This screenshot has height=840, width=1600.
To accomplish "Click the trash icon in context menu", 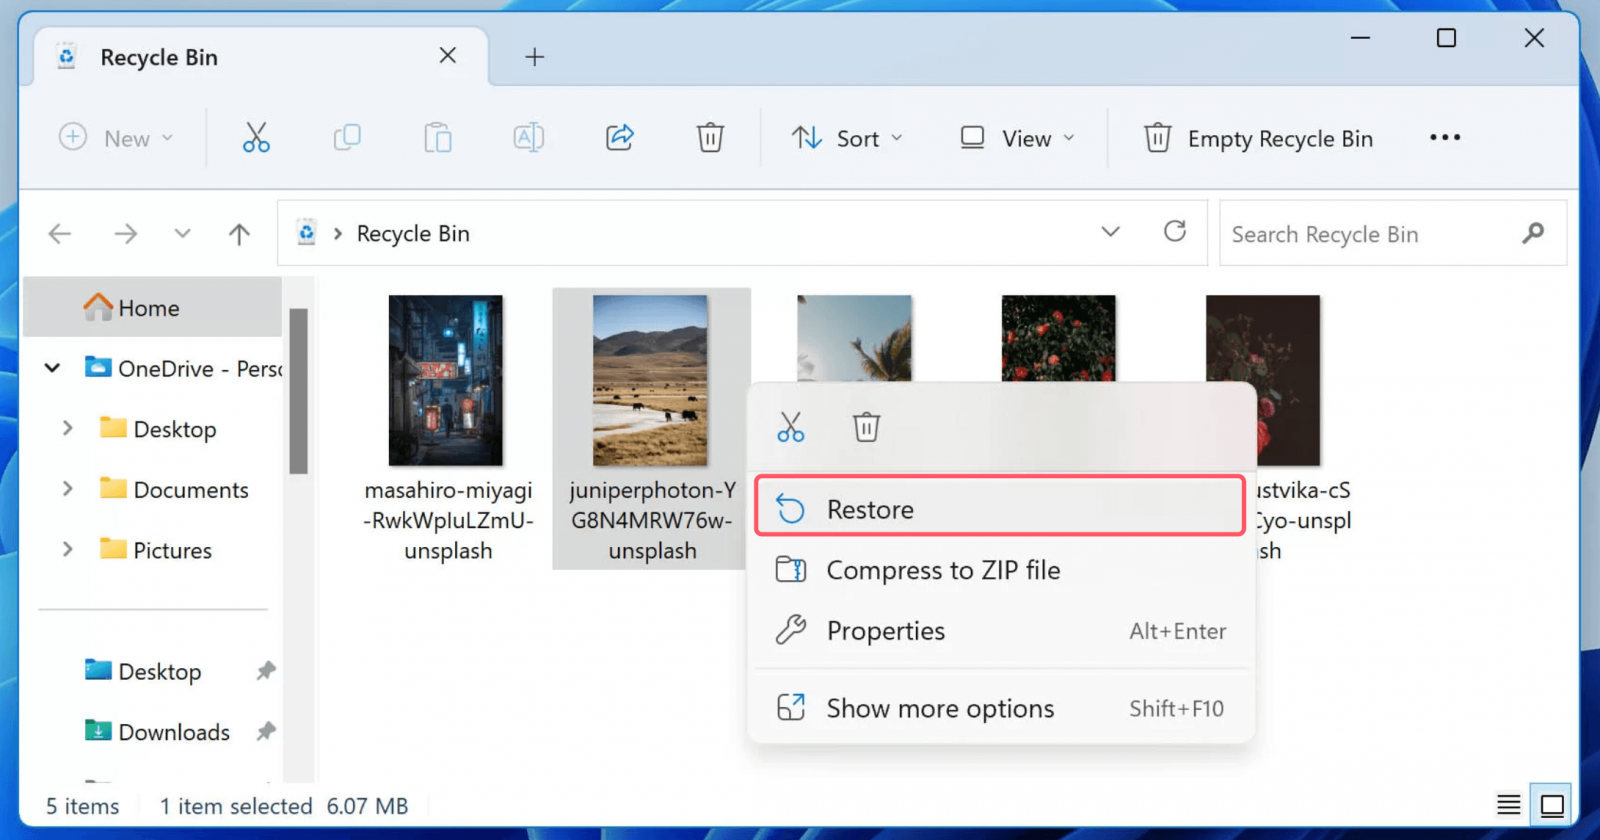I will click(x=866, y=427).
